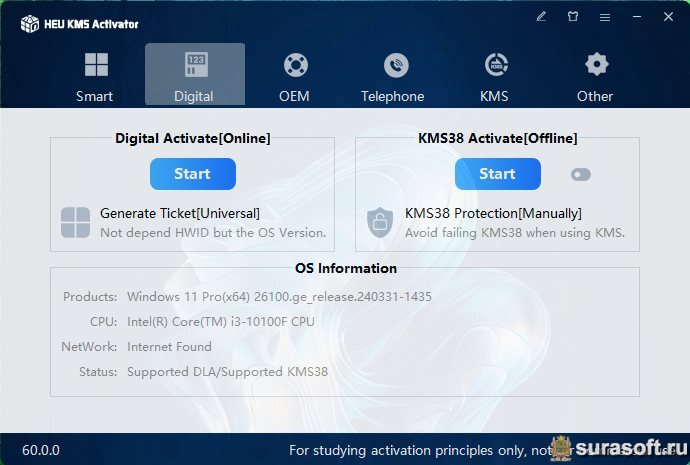Close the HEU KMS Activator window

(668, 17)
